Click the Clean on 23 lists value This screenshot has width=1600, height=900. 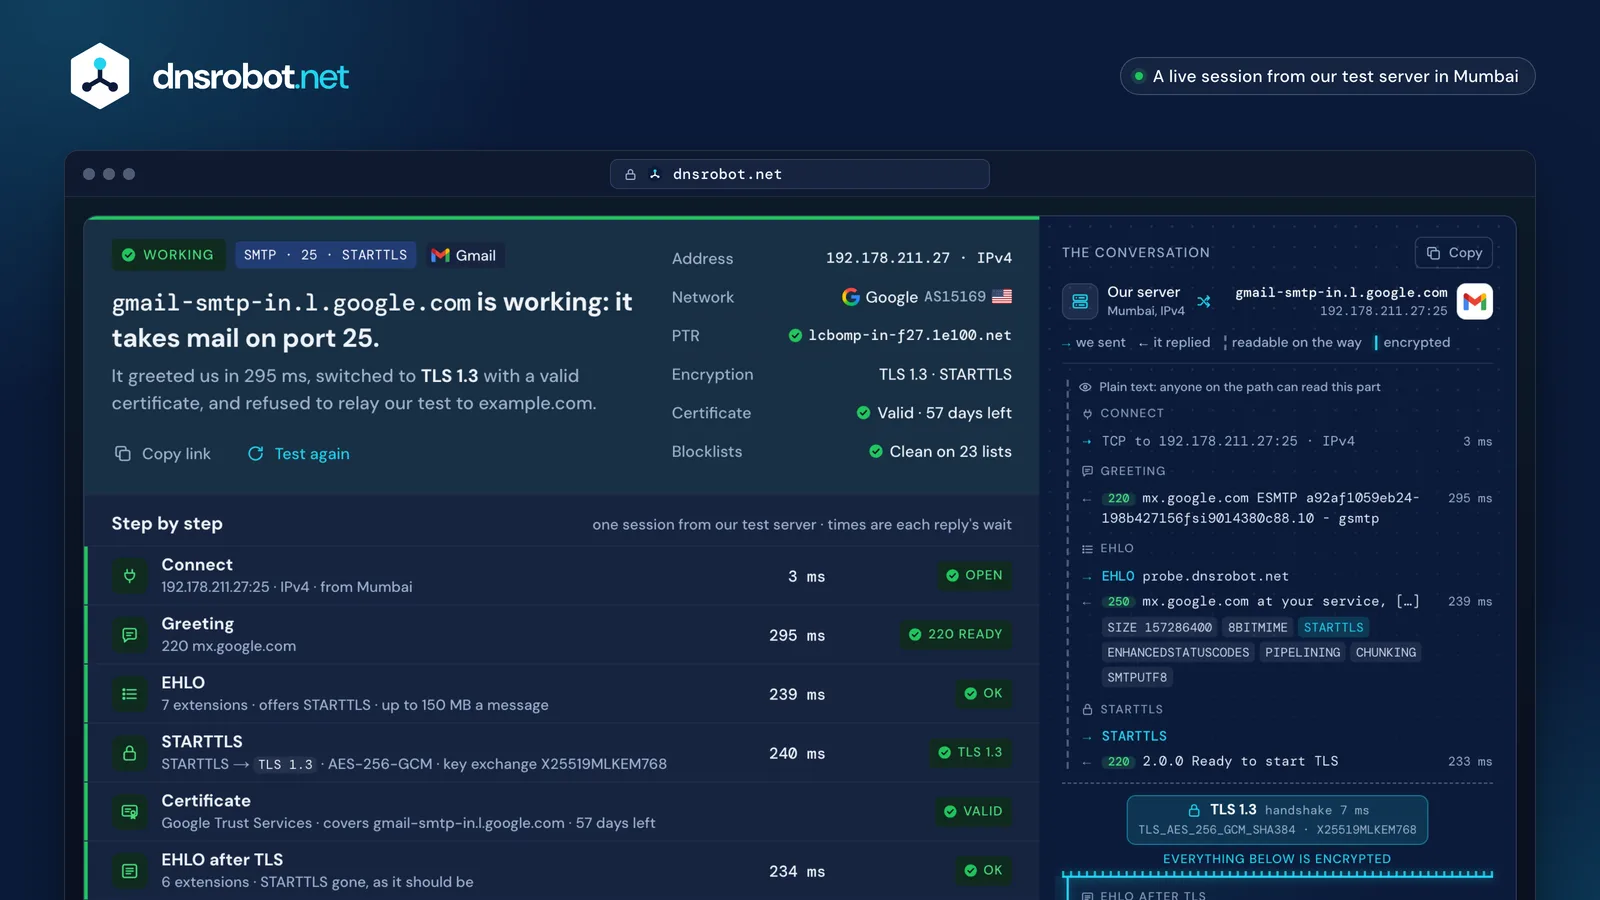click(x=950, y=452)
